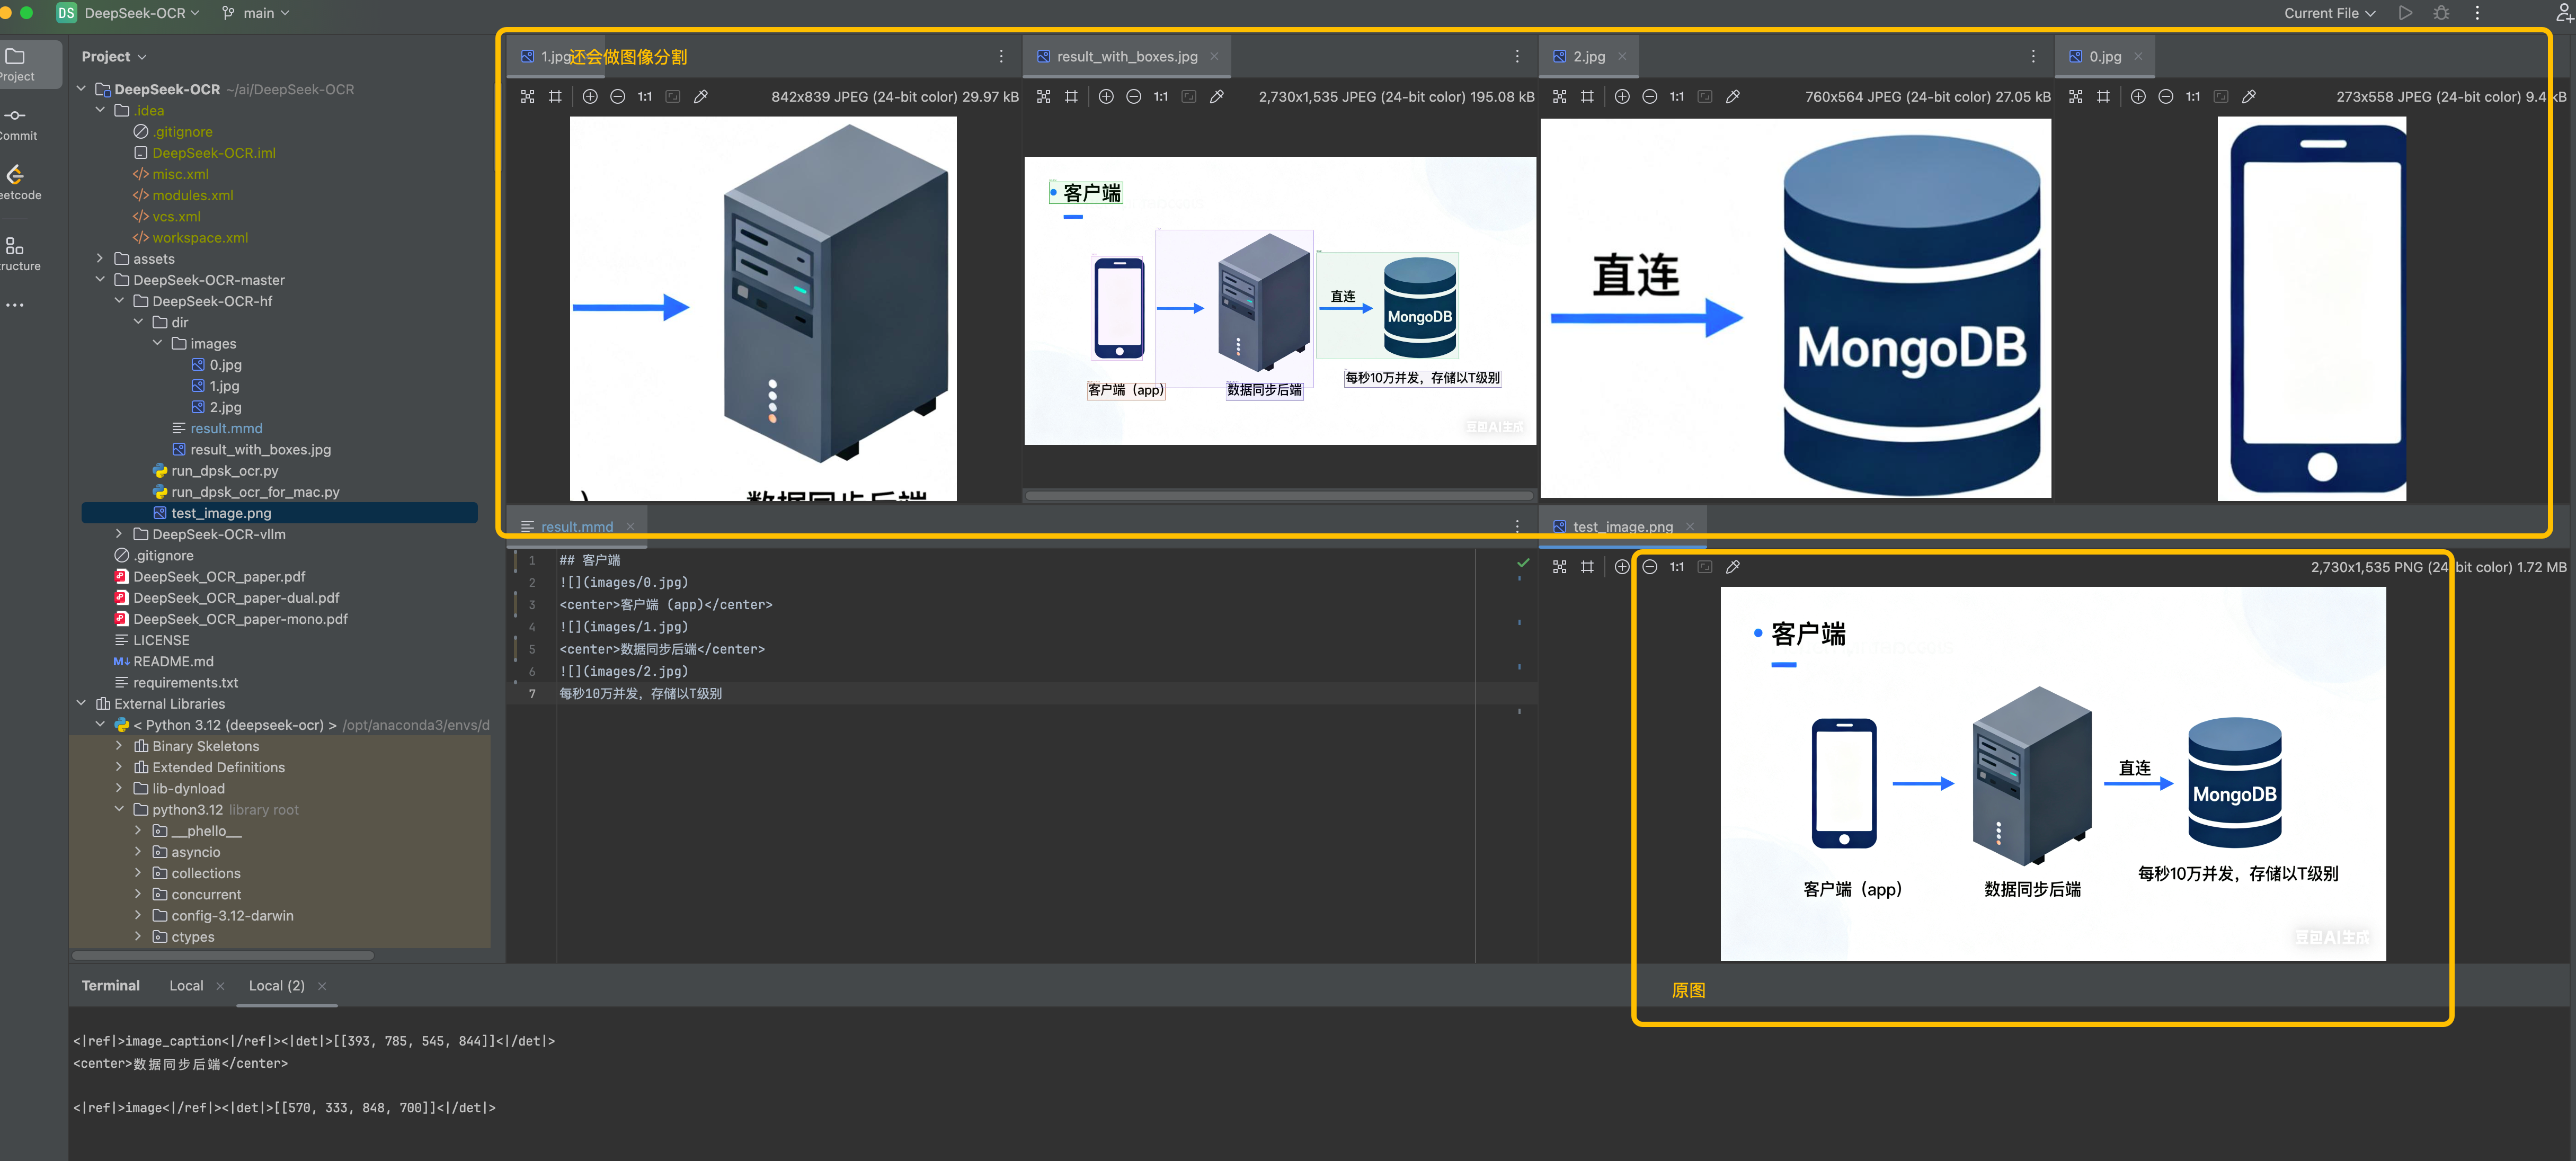
Task: Zoom out in 0.jpg image viewer
Action: coord(2165,97)
